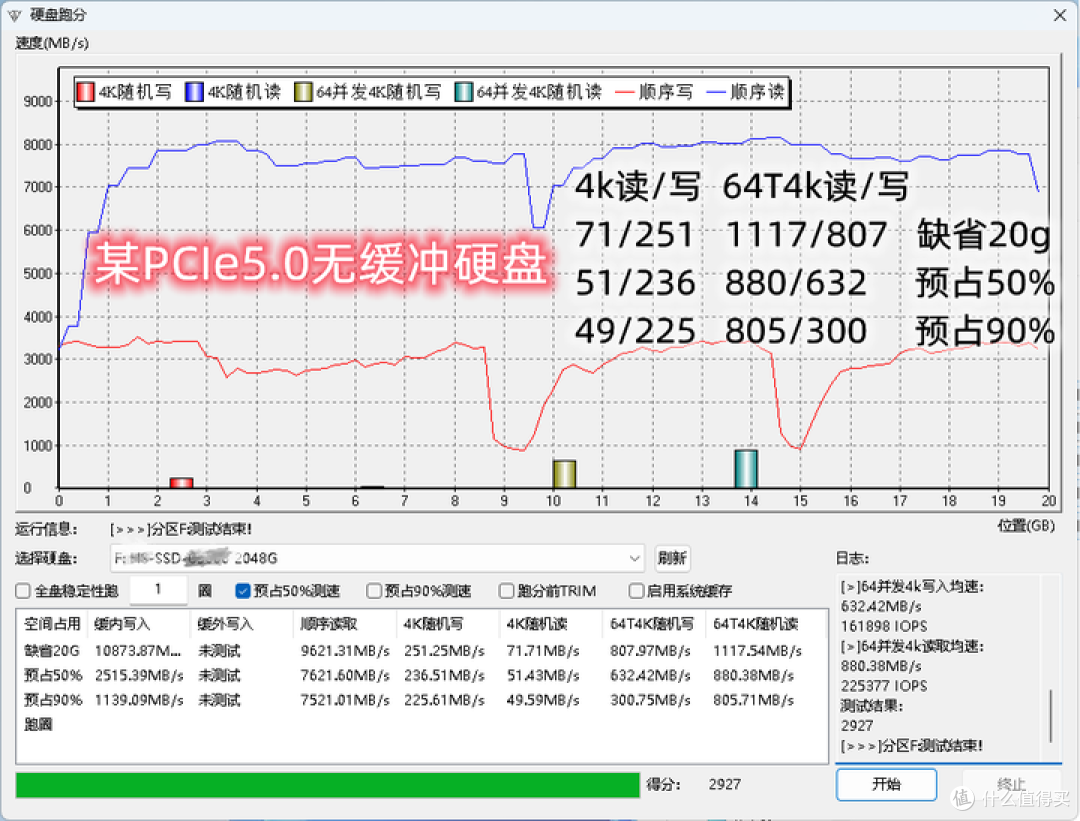The width and height of the screenshot is (1080, 821).
Task: Click the 225377 IOPS log line
Action: pos(884,686)
